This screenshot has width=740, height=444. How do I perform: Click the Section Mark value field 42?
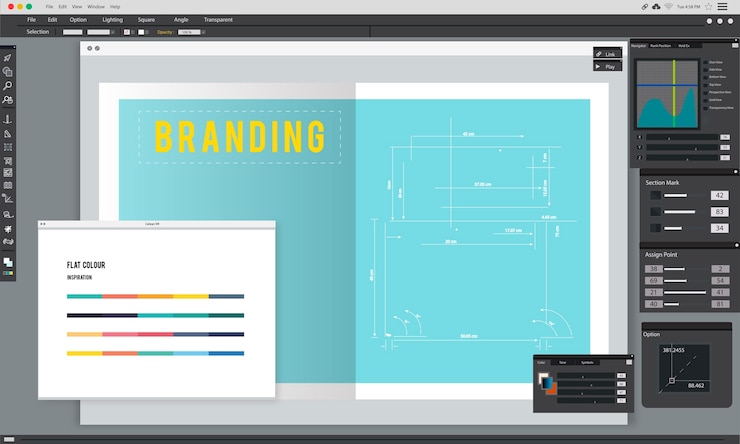(x=719, y=195)
